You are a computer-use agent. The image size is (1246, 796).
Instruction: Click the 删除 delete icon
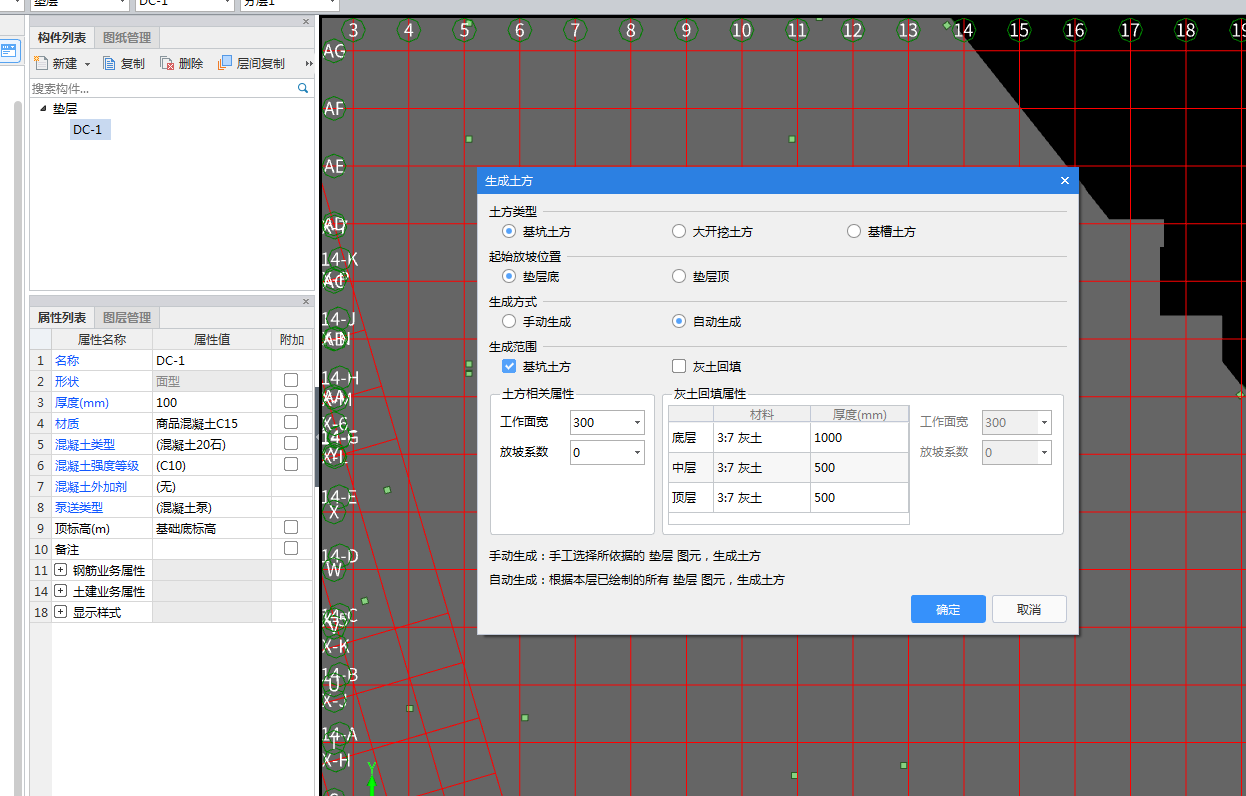coord(167,63)
